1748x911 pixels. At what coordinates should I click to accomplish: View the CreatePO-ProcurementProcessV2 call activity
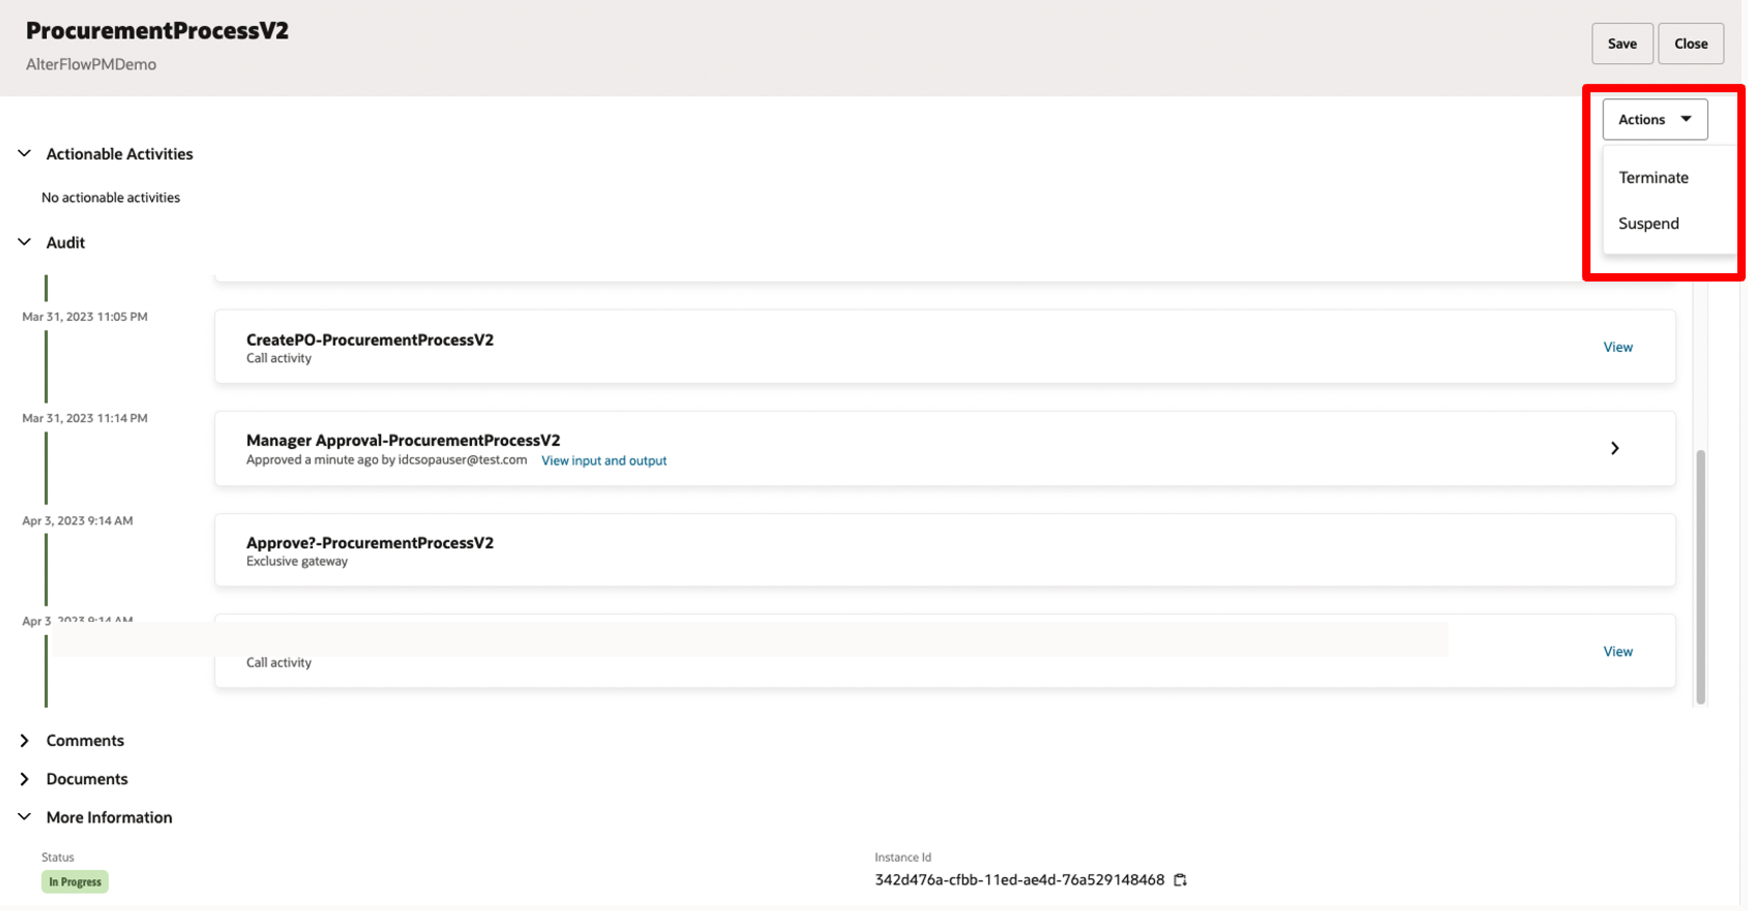1617,347
